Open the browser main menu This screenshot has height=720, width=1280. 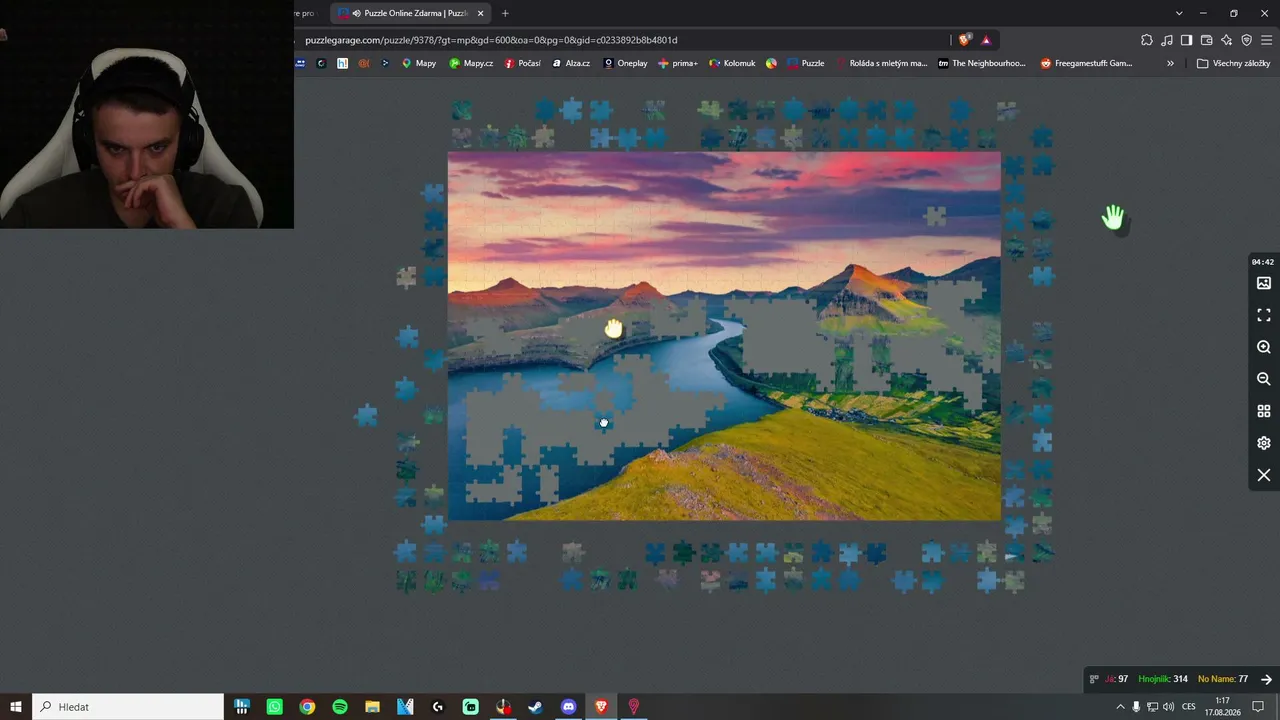coord(1266,40)
